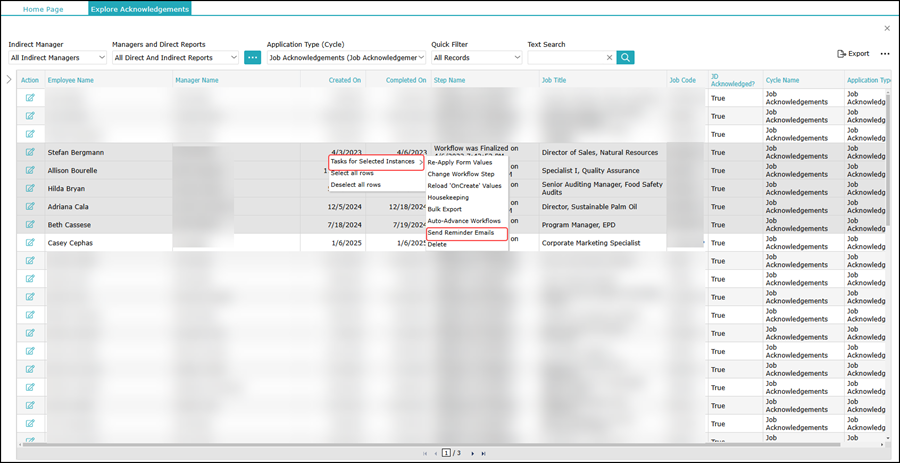Click inside the Text Search input field
This screenshot has width=900, height=463.
pos(565,58)
